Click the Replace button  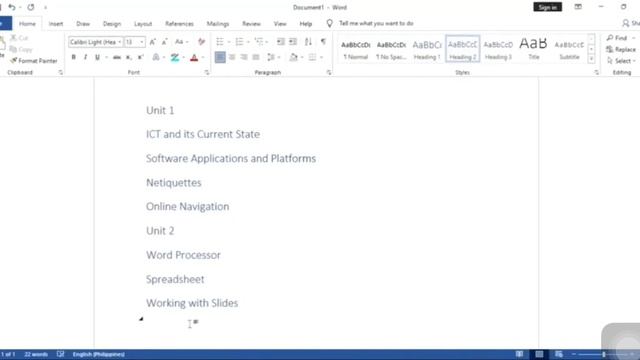click(621, 49)
